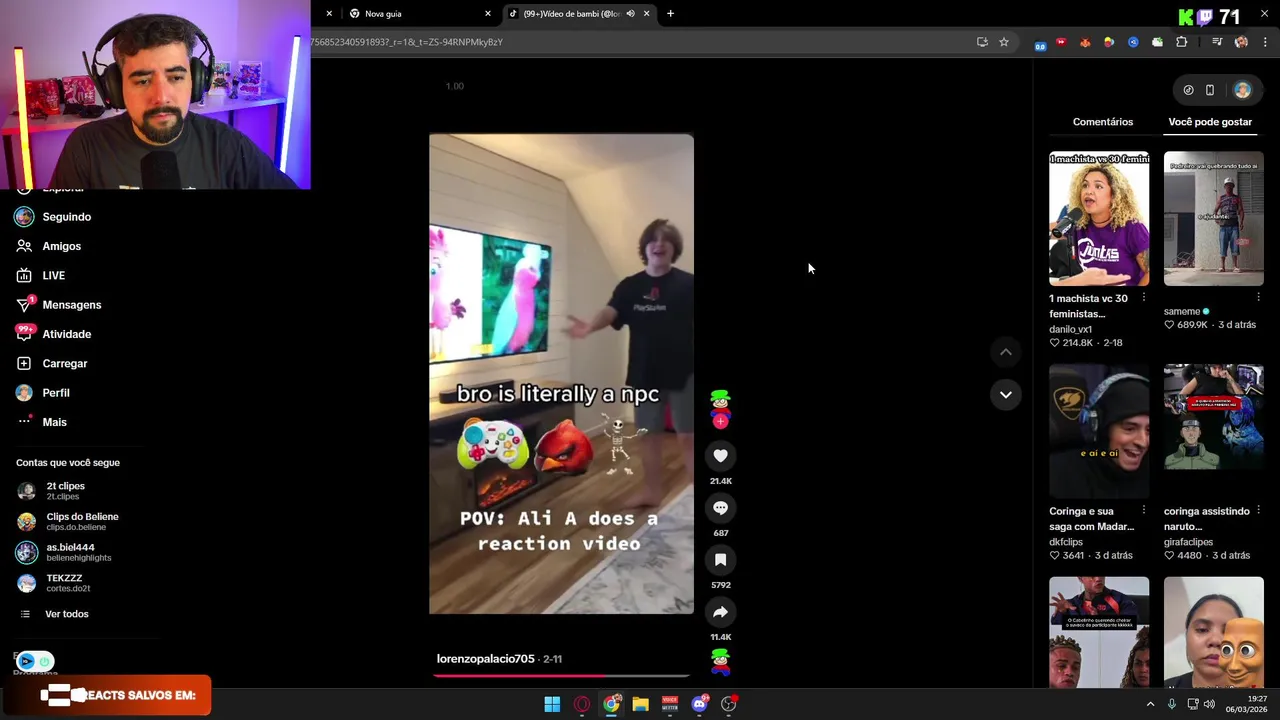Bookmark page with the star icon
Image resolution: width=1280 pixels, height=720 pixels.
1004,42
